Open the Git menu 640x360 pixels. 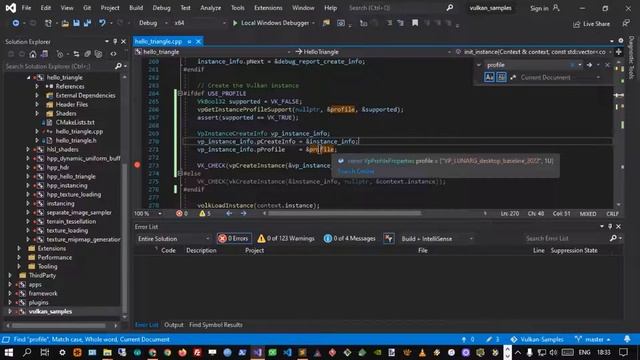click(x=87, y=8)
